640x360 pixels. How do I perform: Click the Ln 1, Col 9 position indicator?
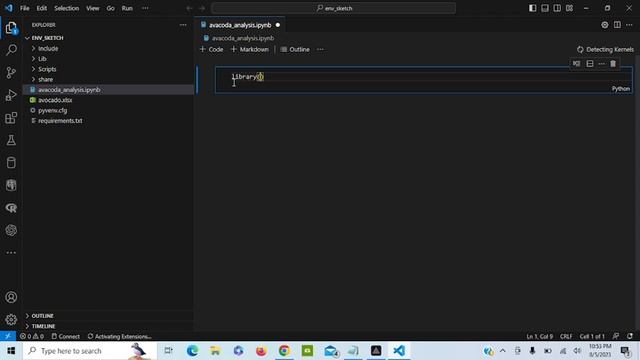[x=539, y=336]
